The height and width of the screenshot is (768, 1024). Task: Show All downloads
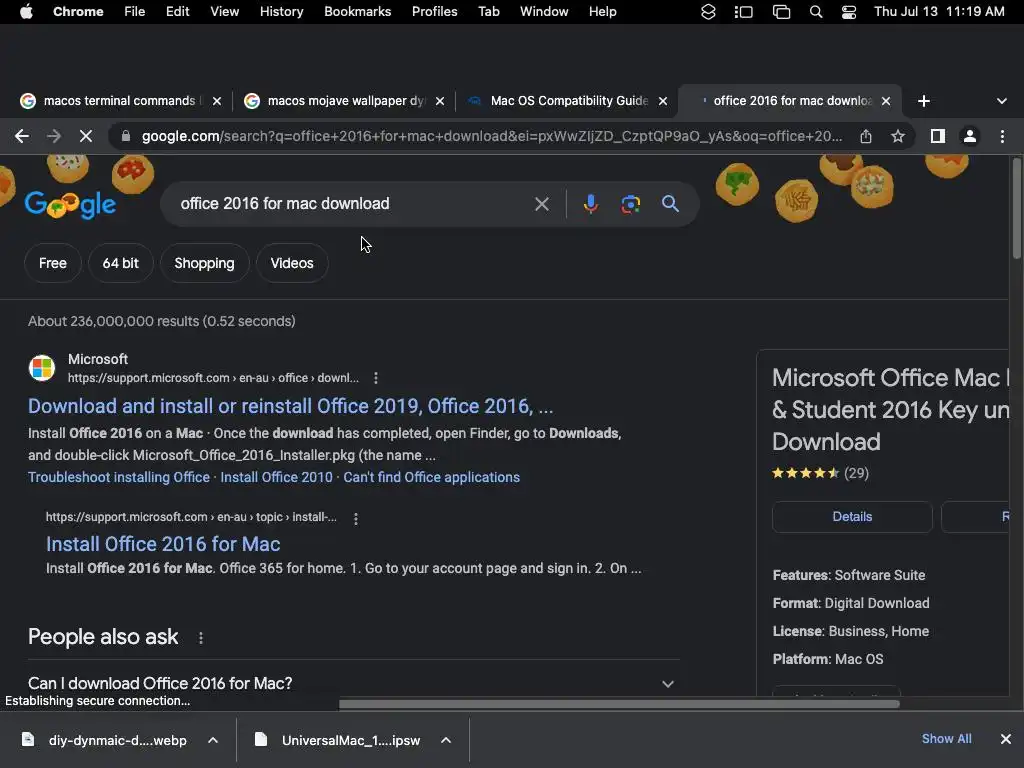[x=946, y=739]
